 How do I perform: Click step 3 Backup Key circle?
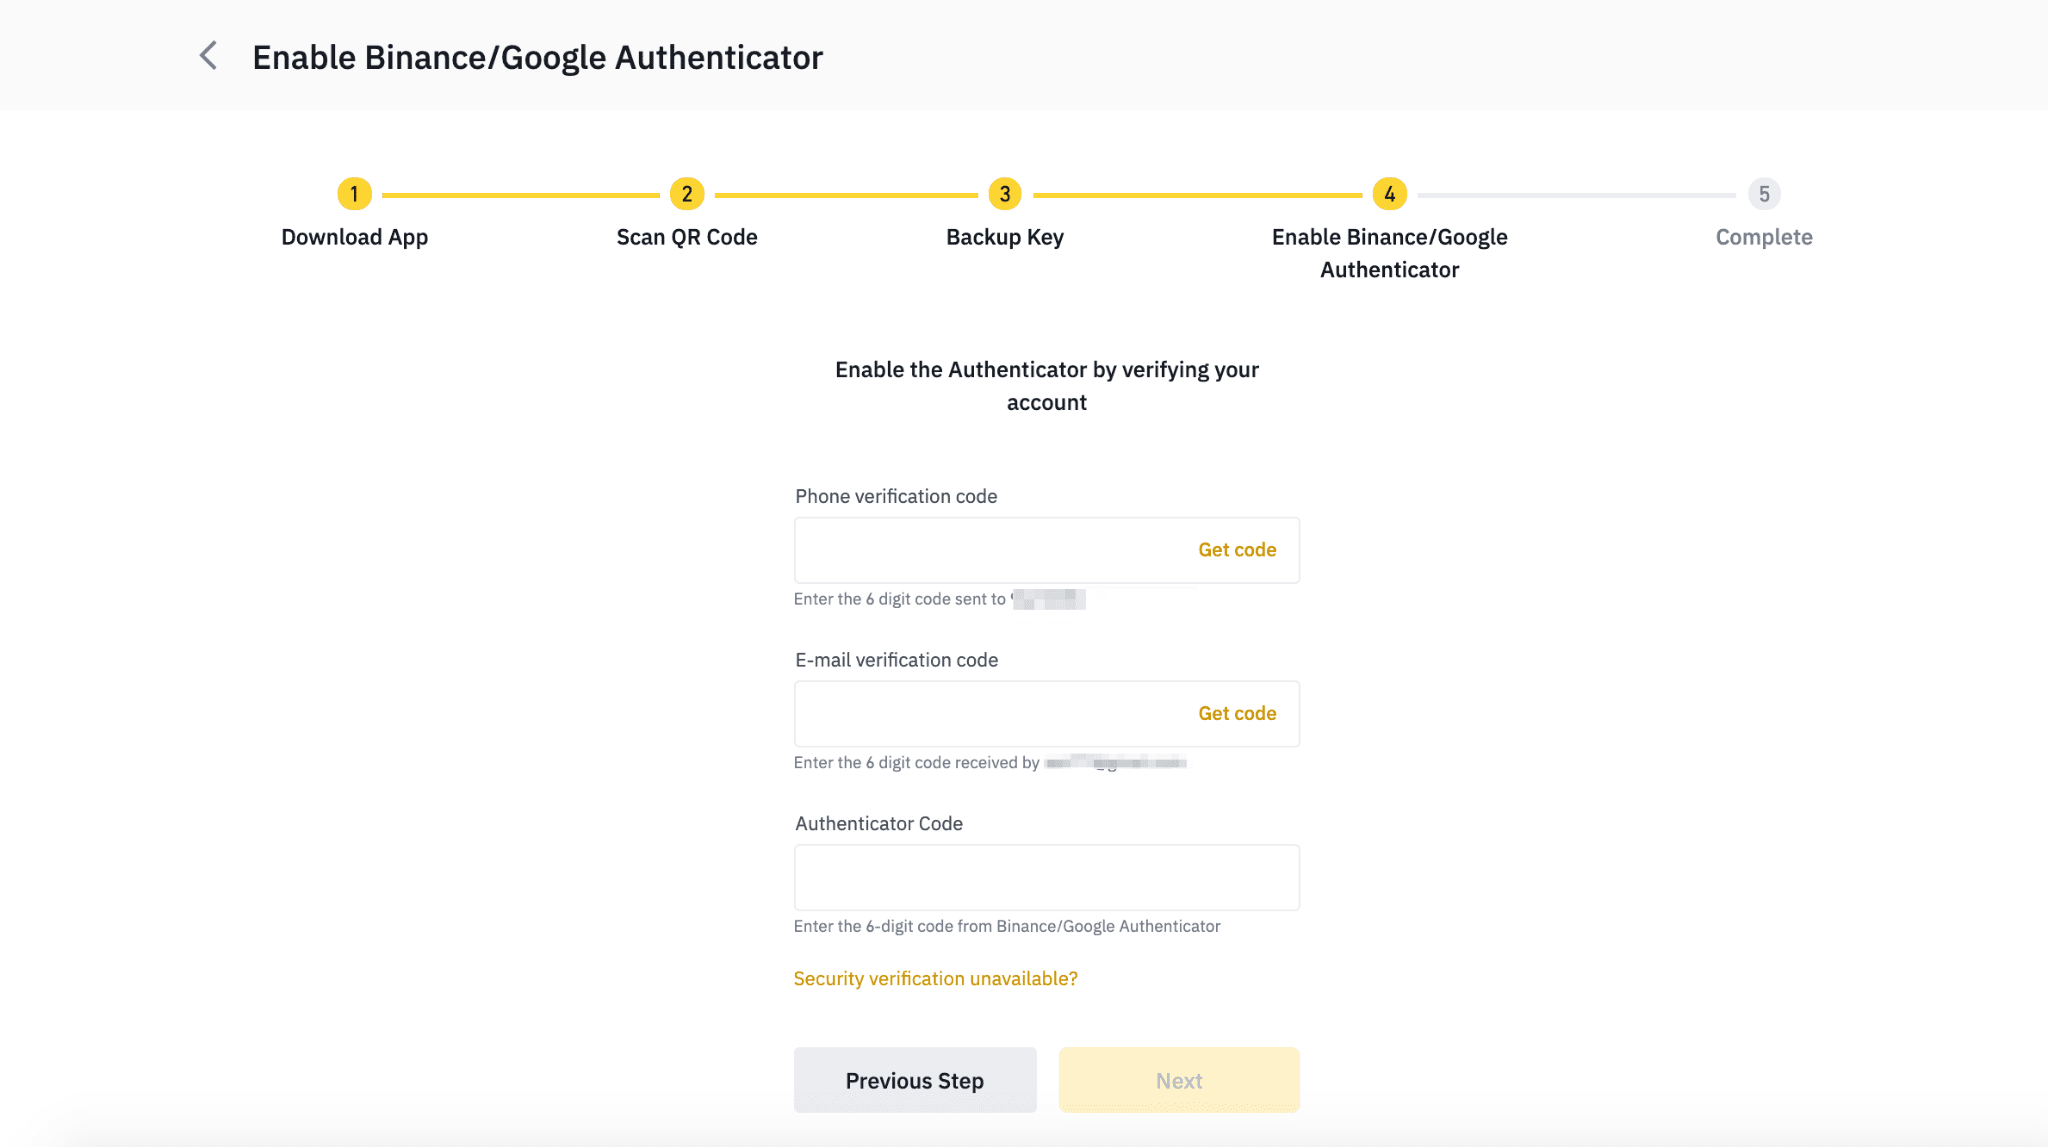click(1005, 194)
